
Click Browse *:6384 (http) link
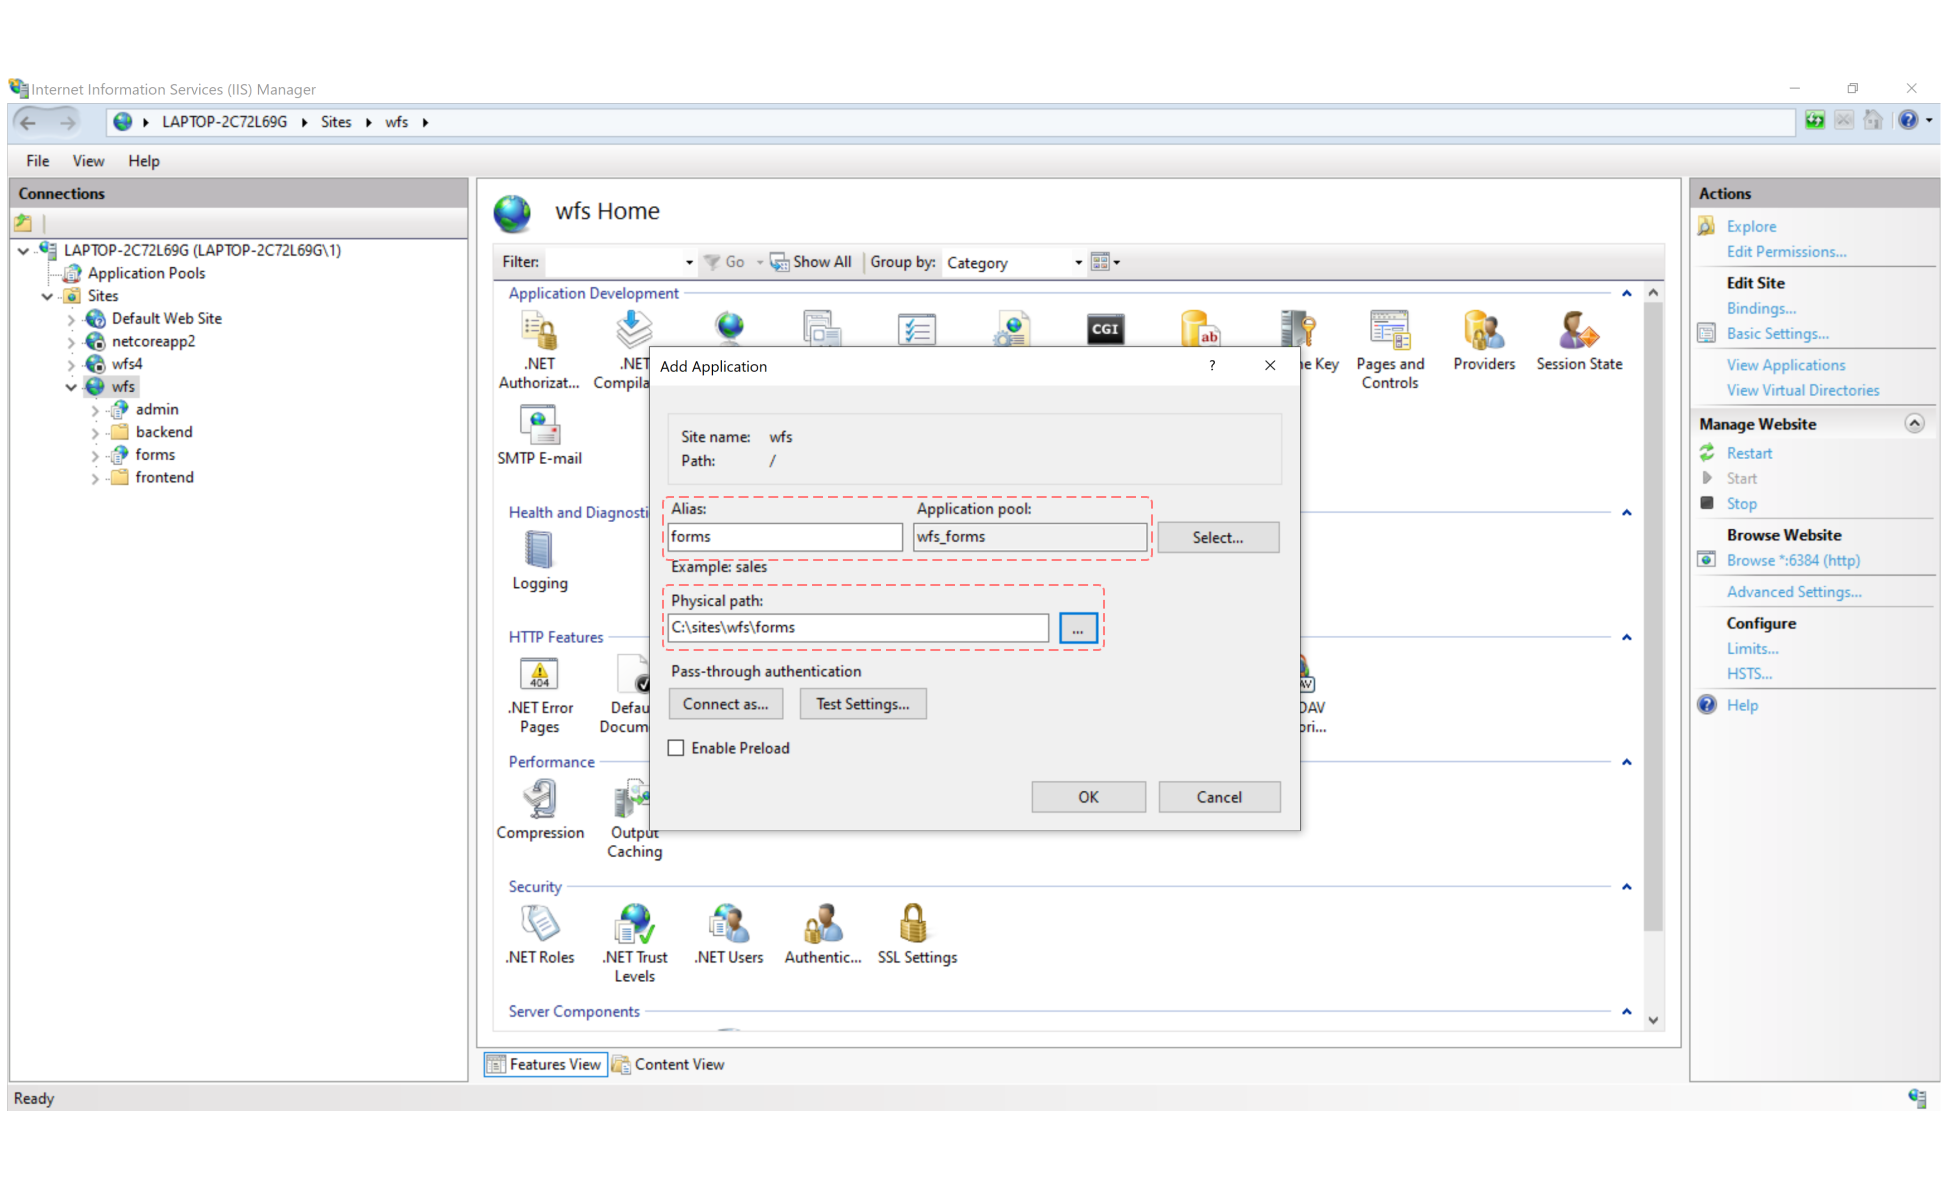(1793, 561)
